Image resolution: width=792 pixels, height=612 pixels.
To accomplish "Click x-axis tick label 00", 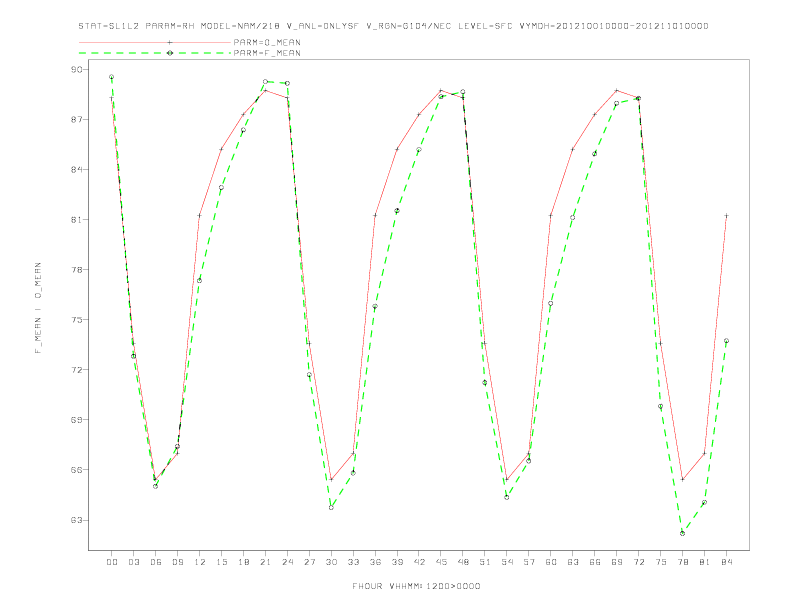I will (112, 562).
